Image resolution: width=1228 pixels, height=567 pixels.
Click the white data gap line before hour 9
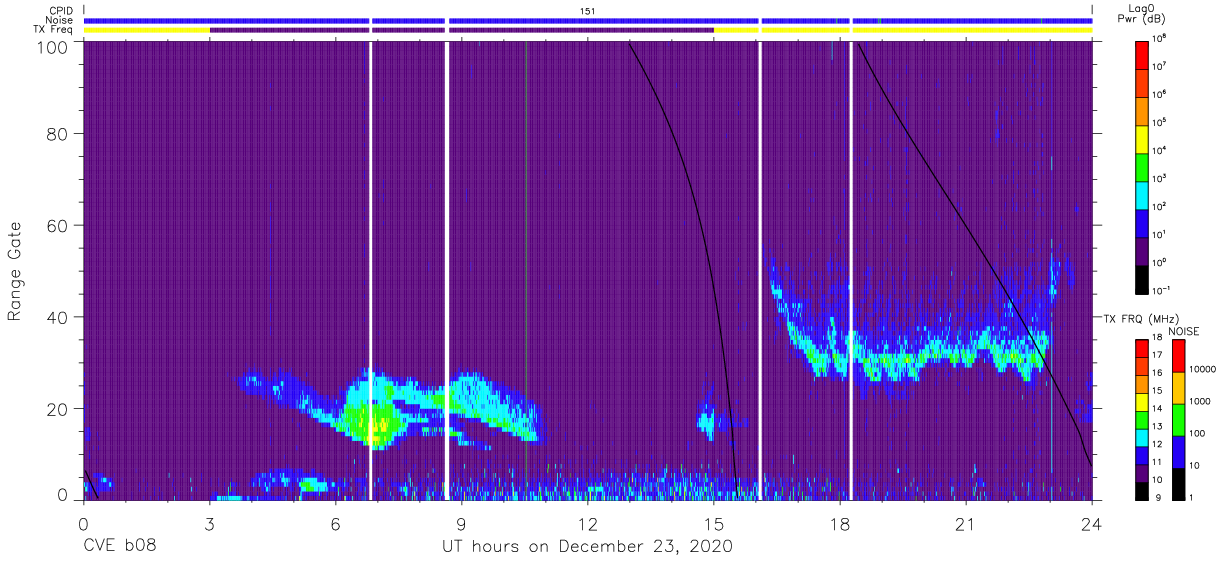pyautogui.click(x=446, y=270)
